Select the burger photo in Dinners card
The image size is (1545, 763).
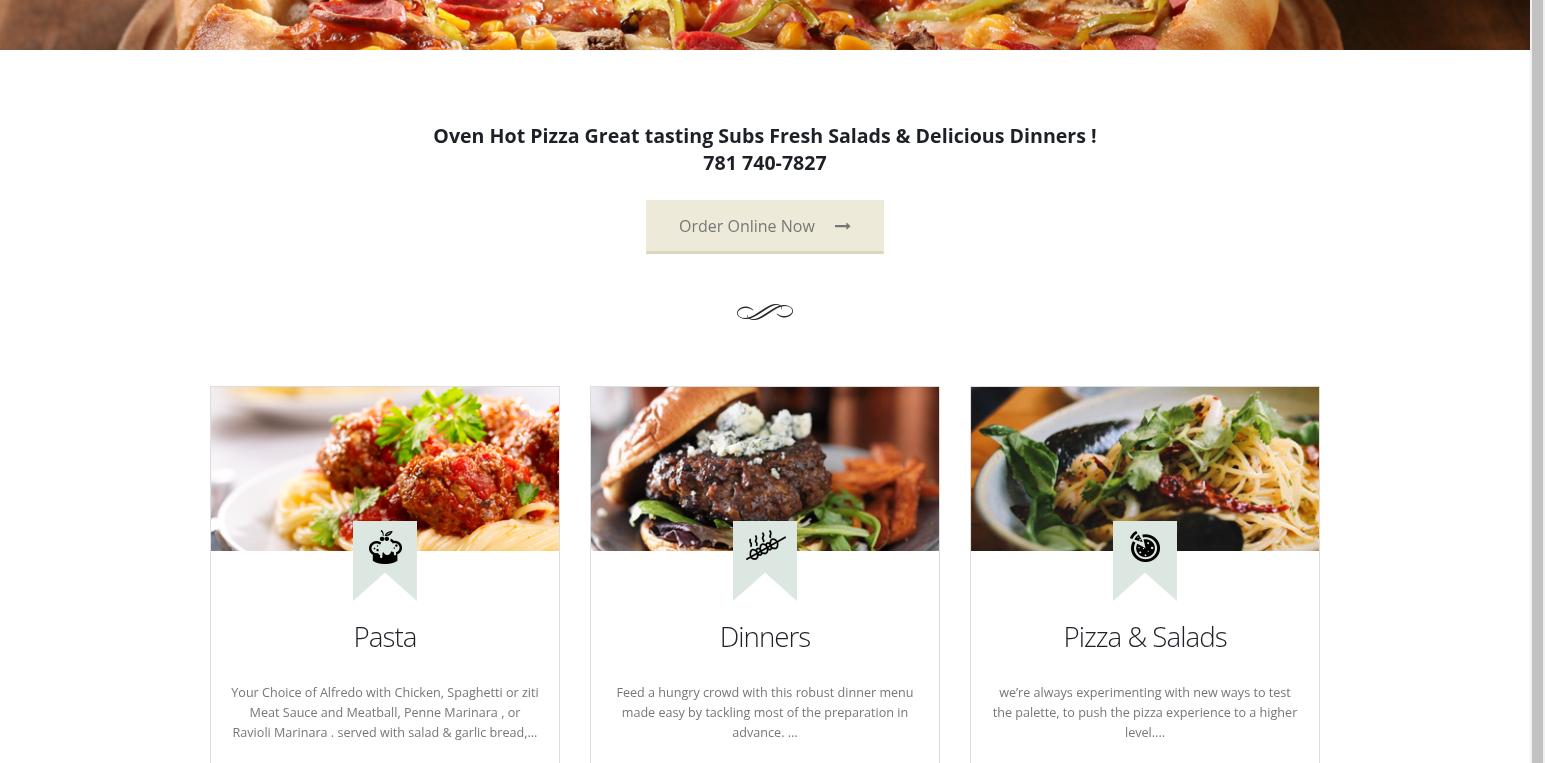click(765, 469)
